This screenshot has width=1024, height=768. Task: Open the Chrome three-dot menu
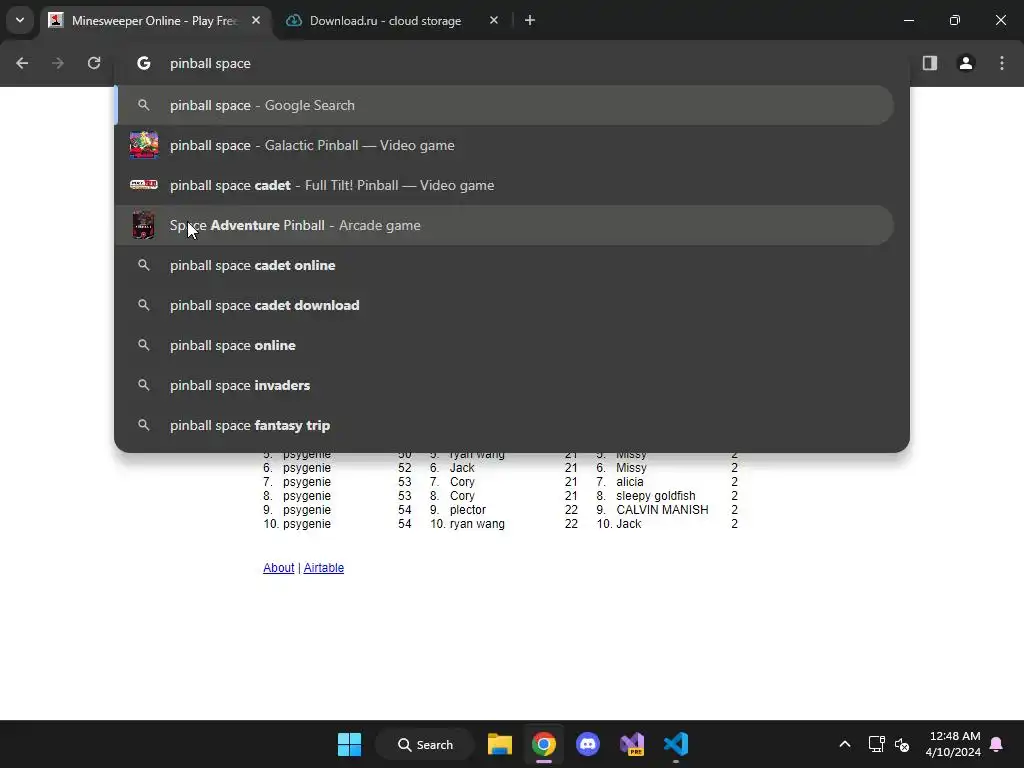[1002, 63]
